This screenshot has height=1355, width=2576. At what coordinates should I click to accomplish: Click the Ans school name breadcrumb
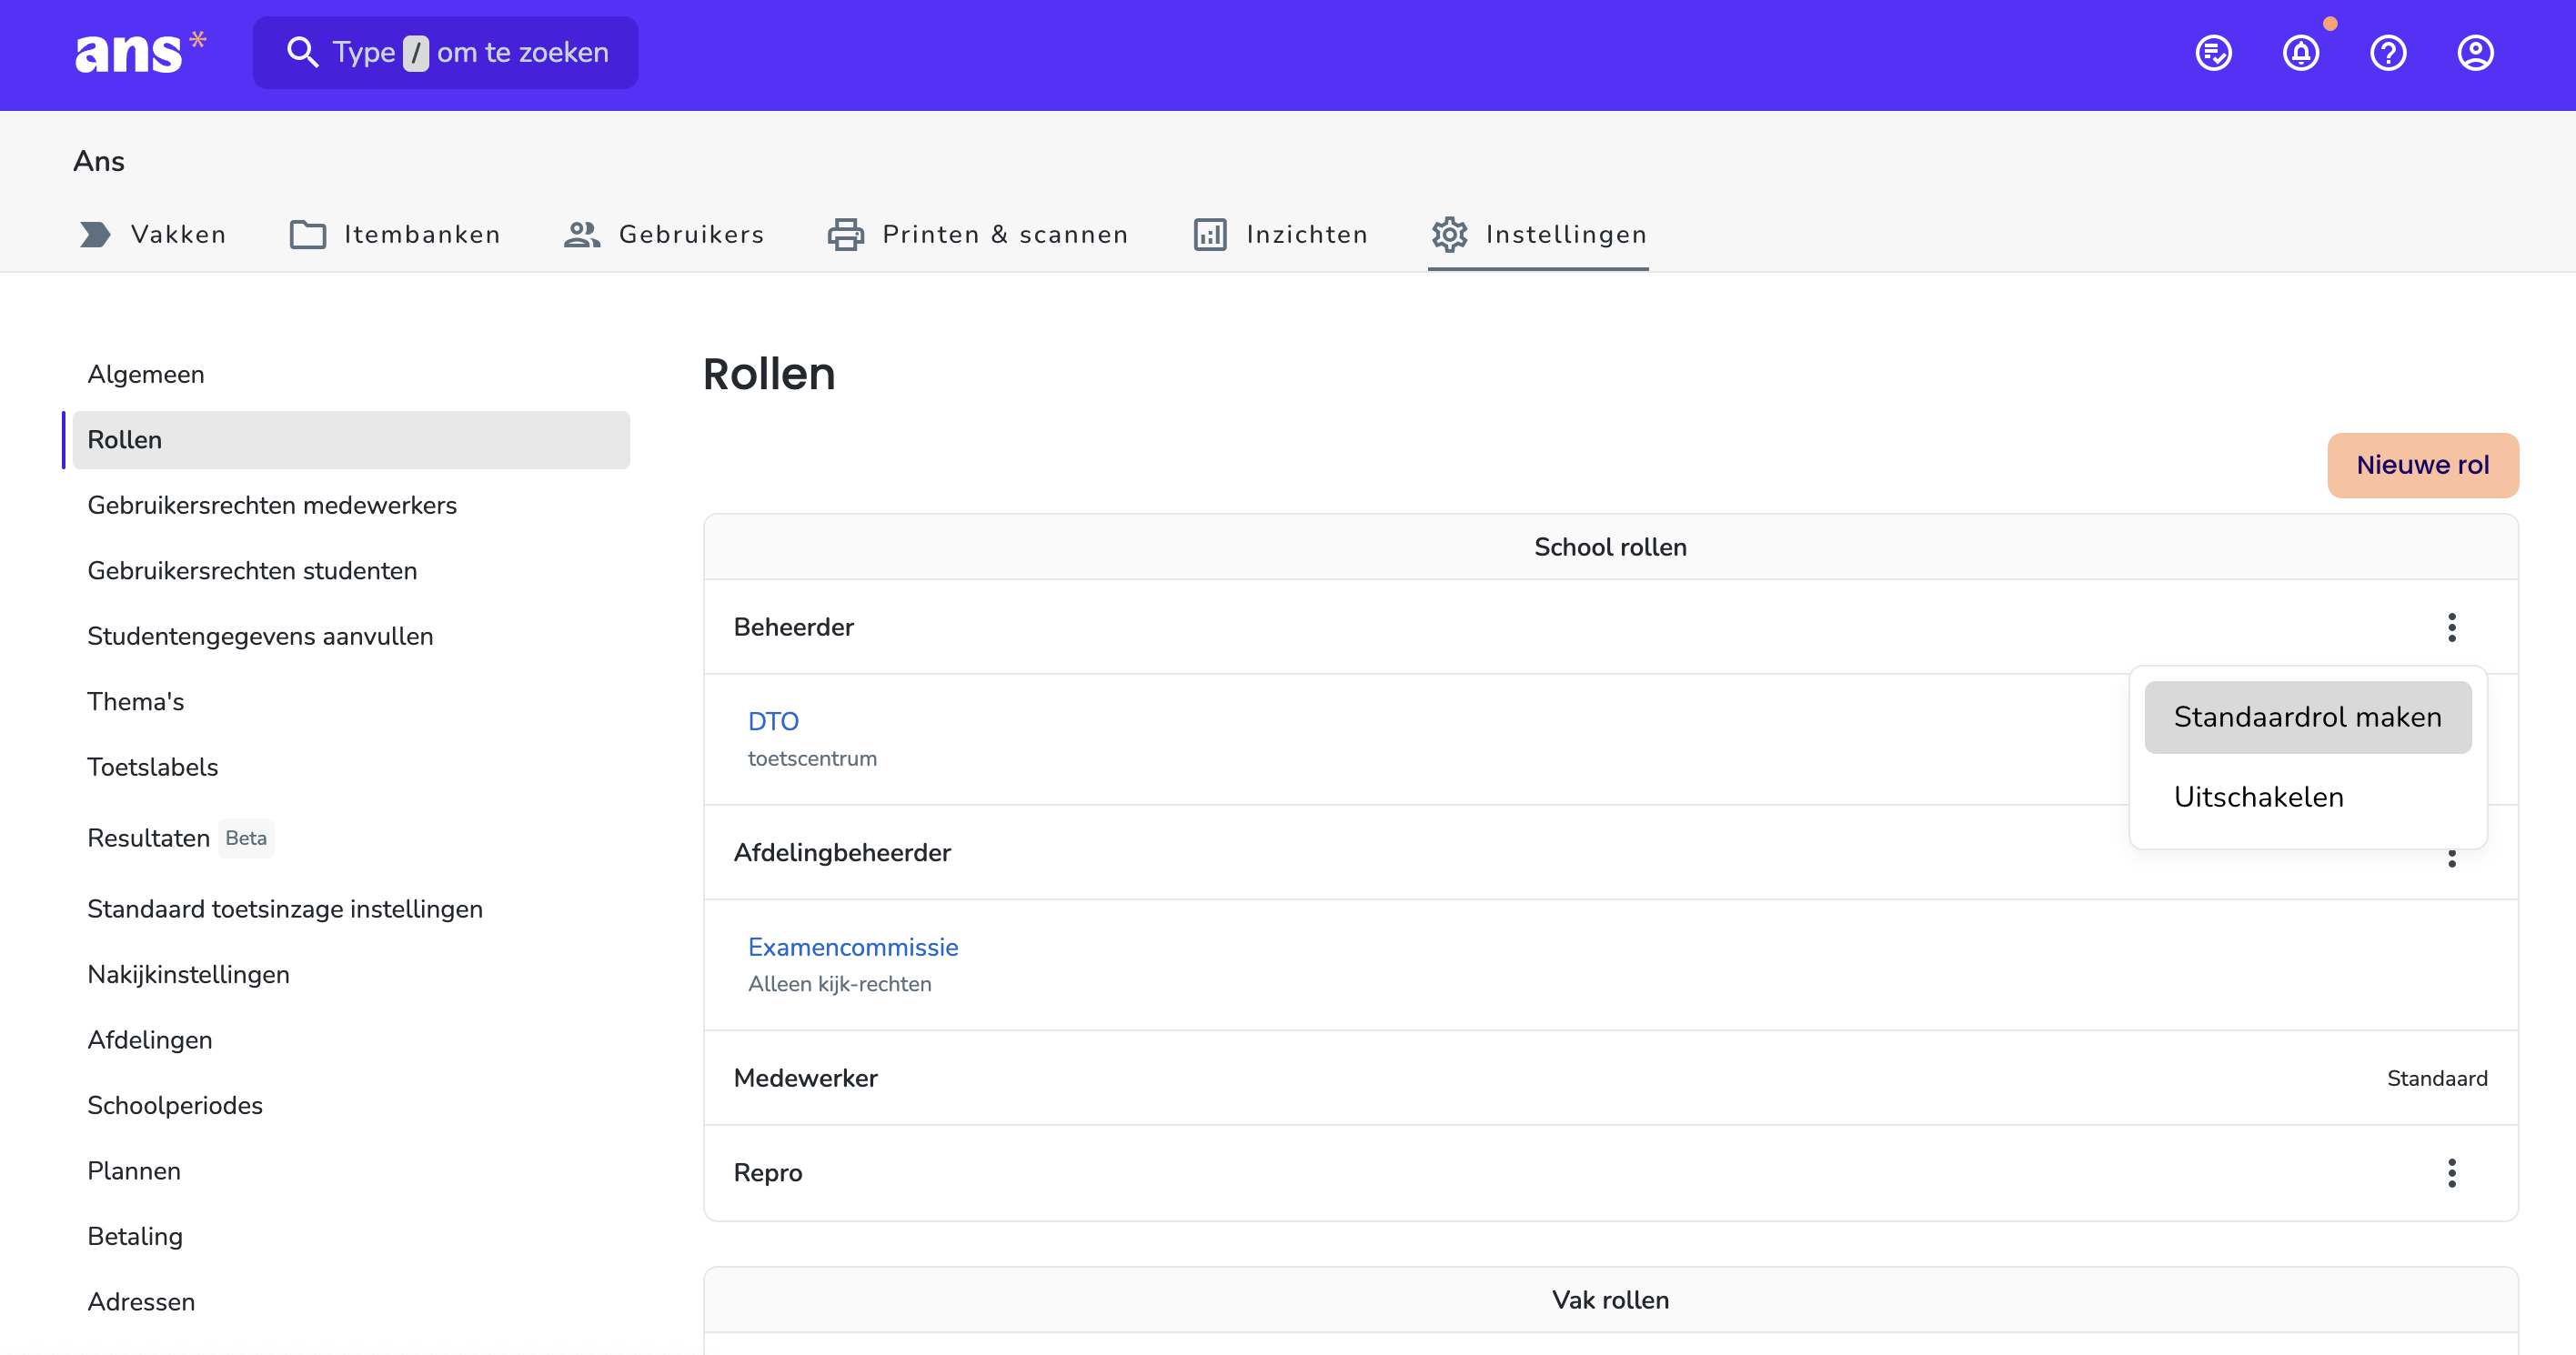coord(99,161)
